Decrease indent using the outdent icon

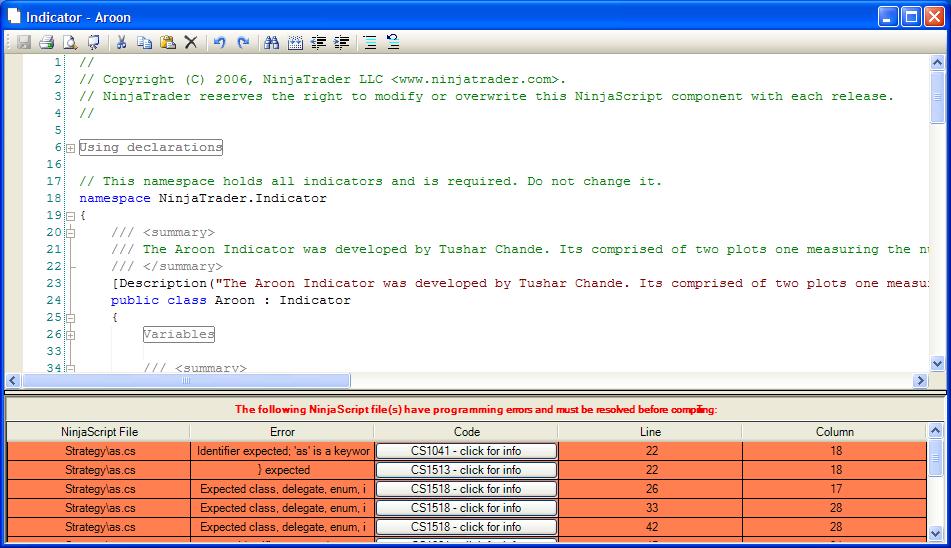318,42
